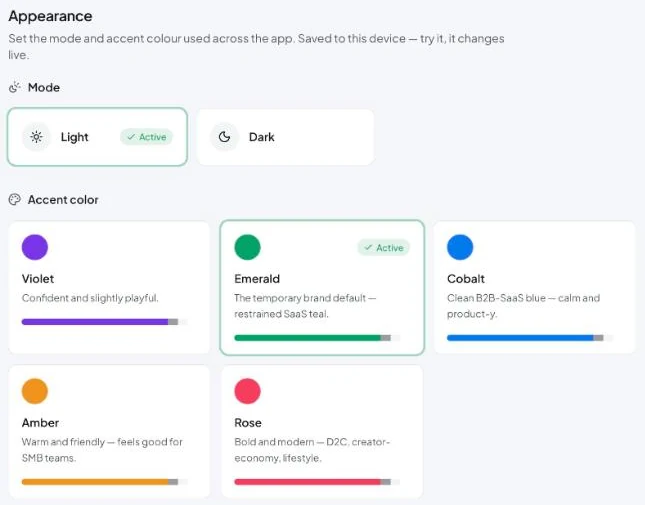Viewport: 645px width, 505px height.
Task: Click the violet color circle
Action: (35, 247)
